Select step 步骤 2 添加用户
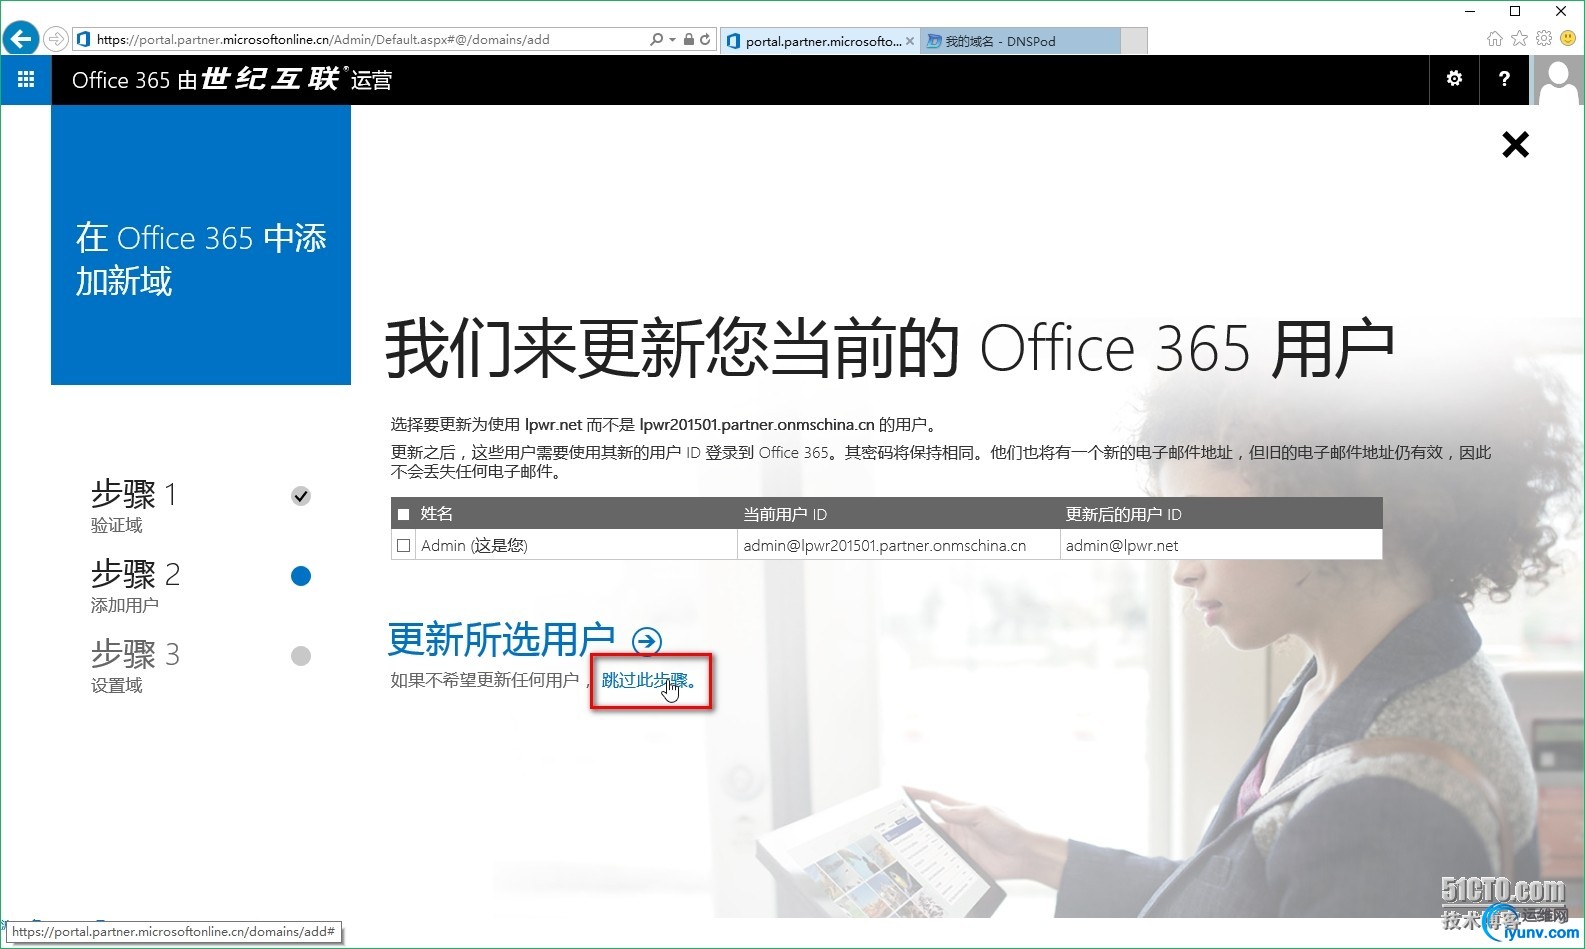The image size is (1585, 949). (x=135, y=585)
